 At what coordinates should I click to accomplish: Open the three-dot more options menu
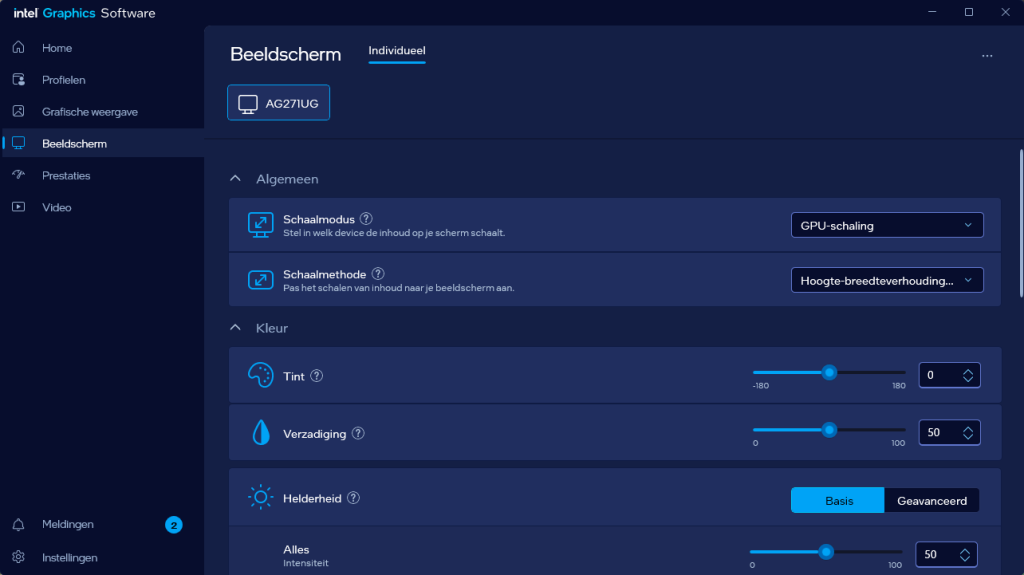(x=987, y=56)
